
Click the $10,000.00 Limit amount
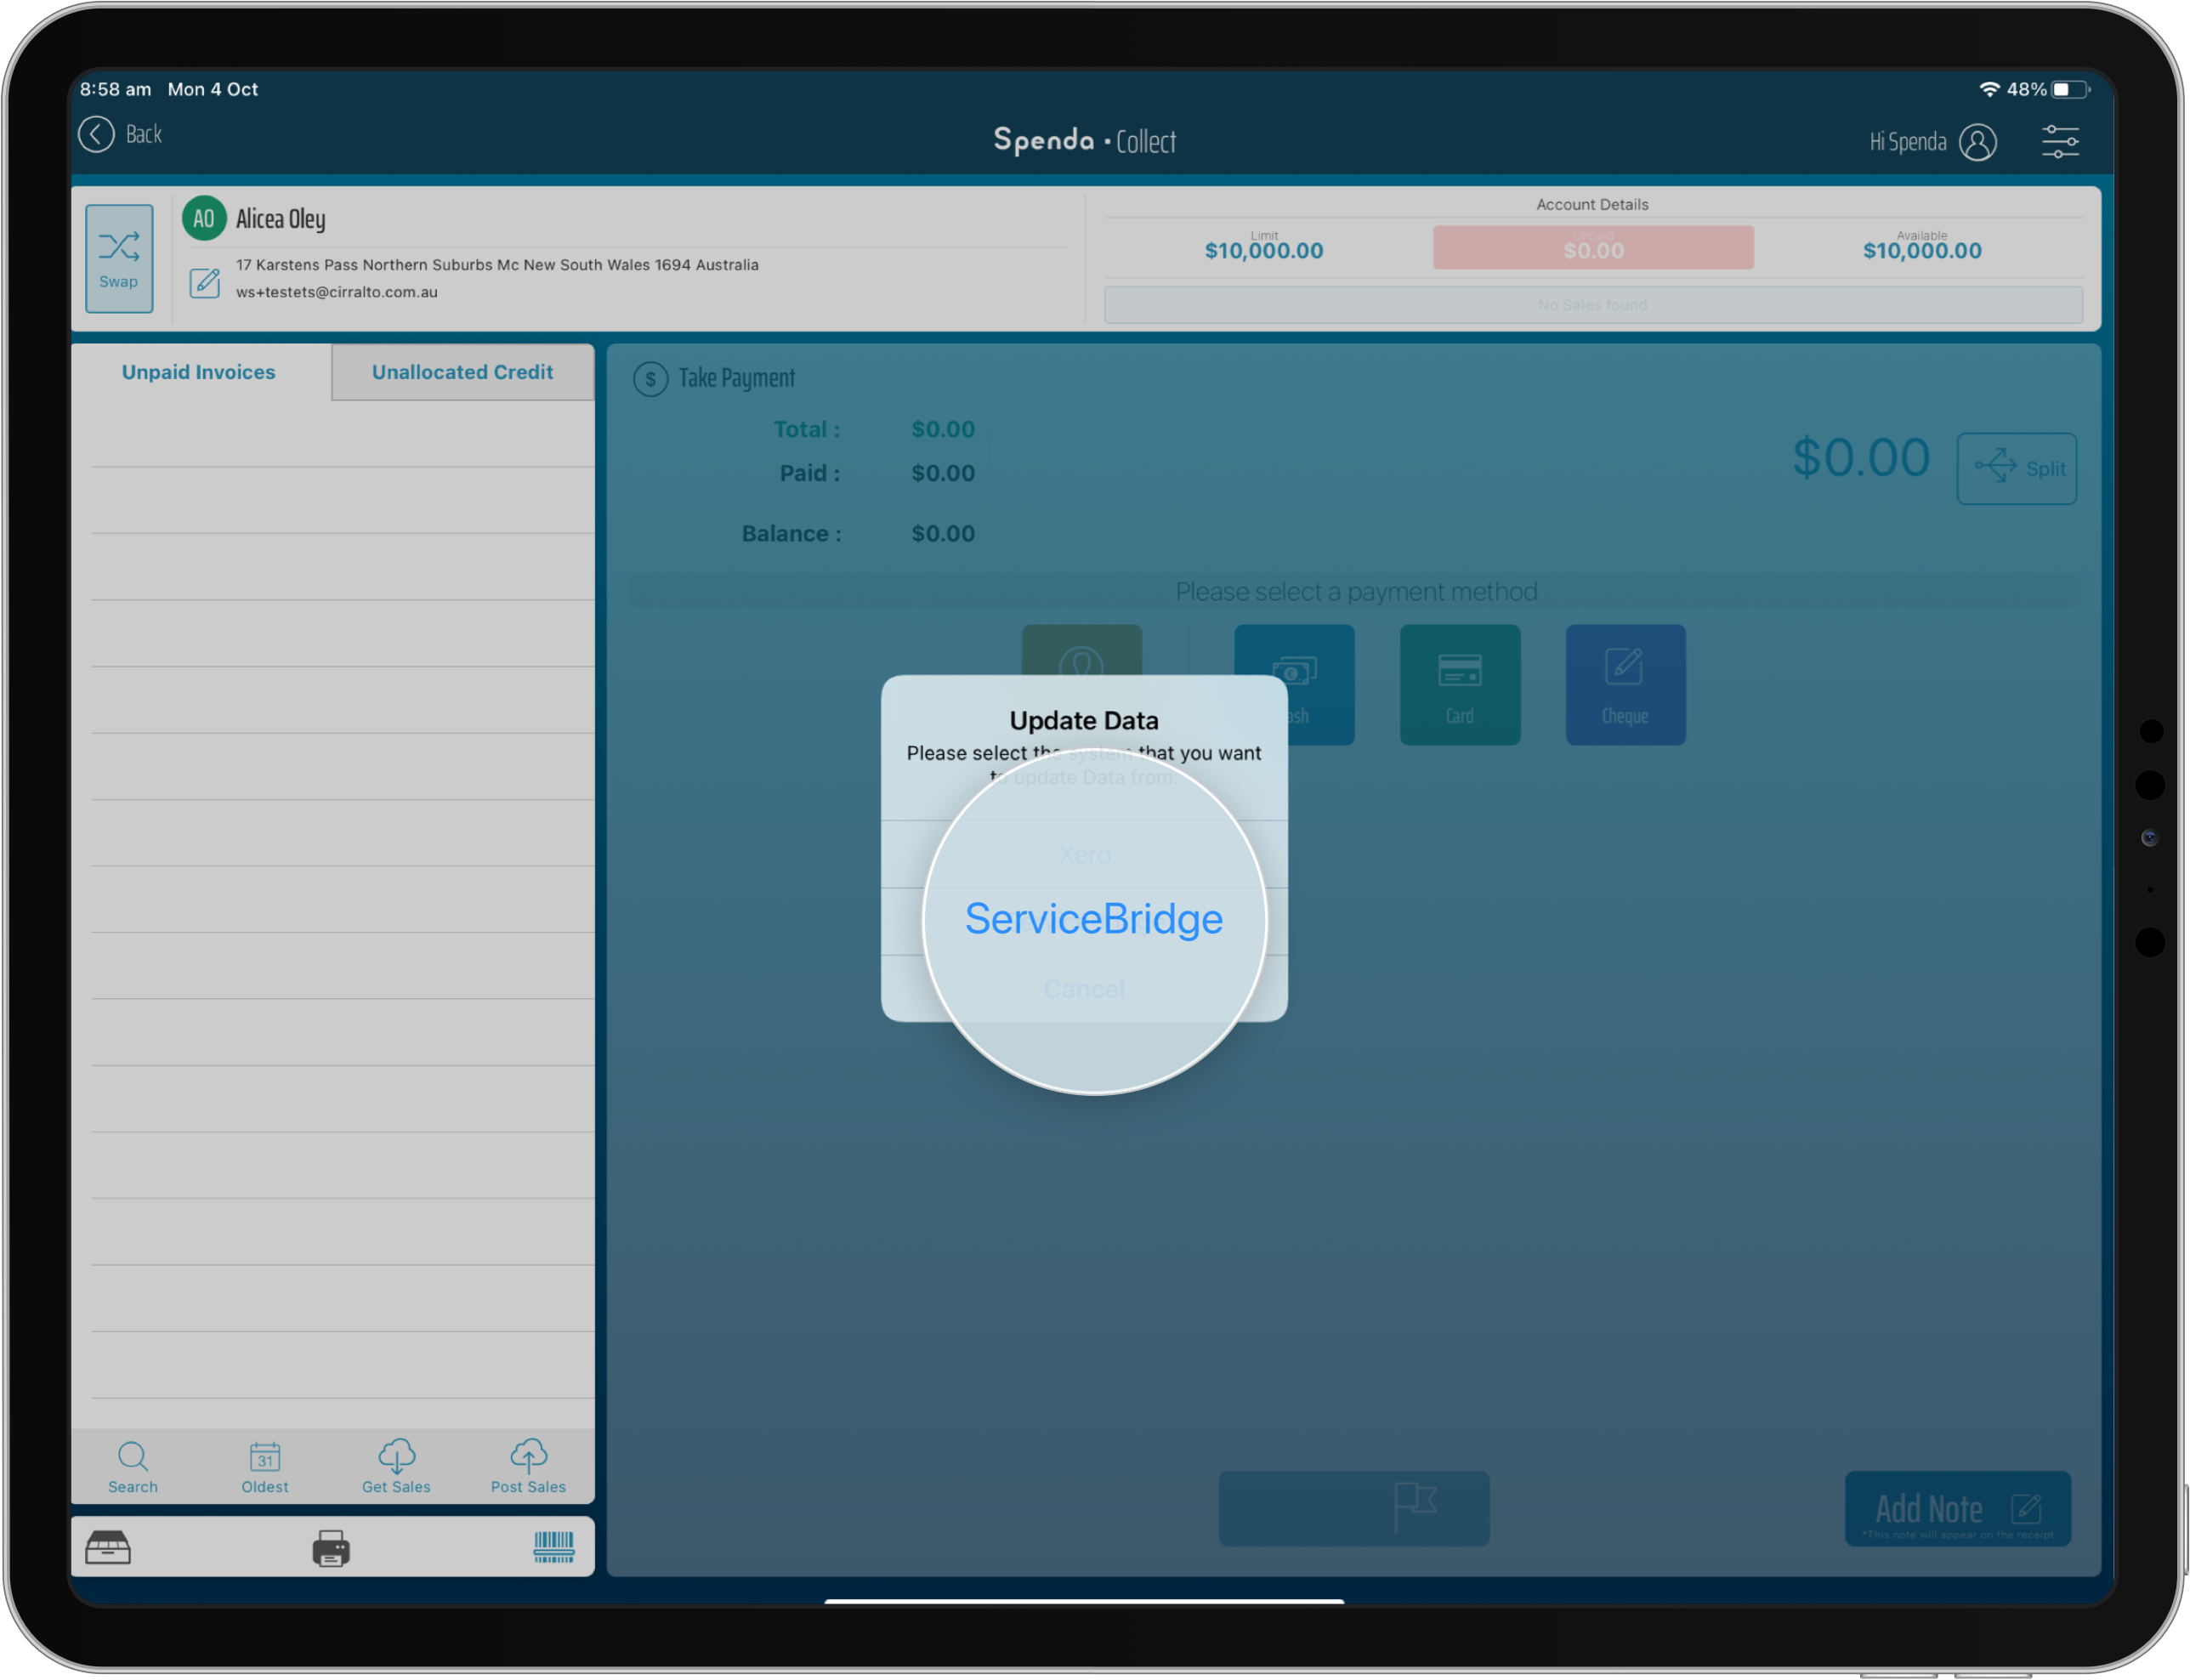[x=1263, y=251]
